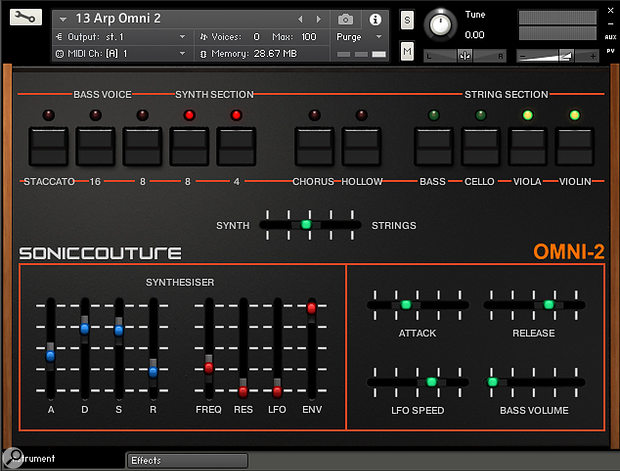Click the Memory chip icon
Image resolution: width=620 pixels, height=471 pixels.
pos(203,54)
